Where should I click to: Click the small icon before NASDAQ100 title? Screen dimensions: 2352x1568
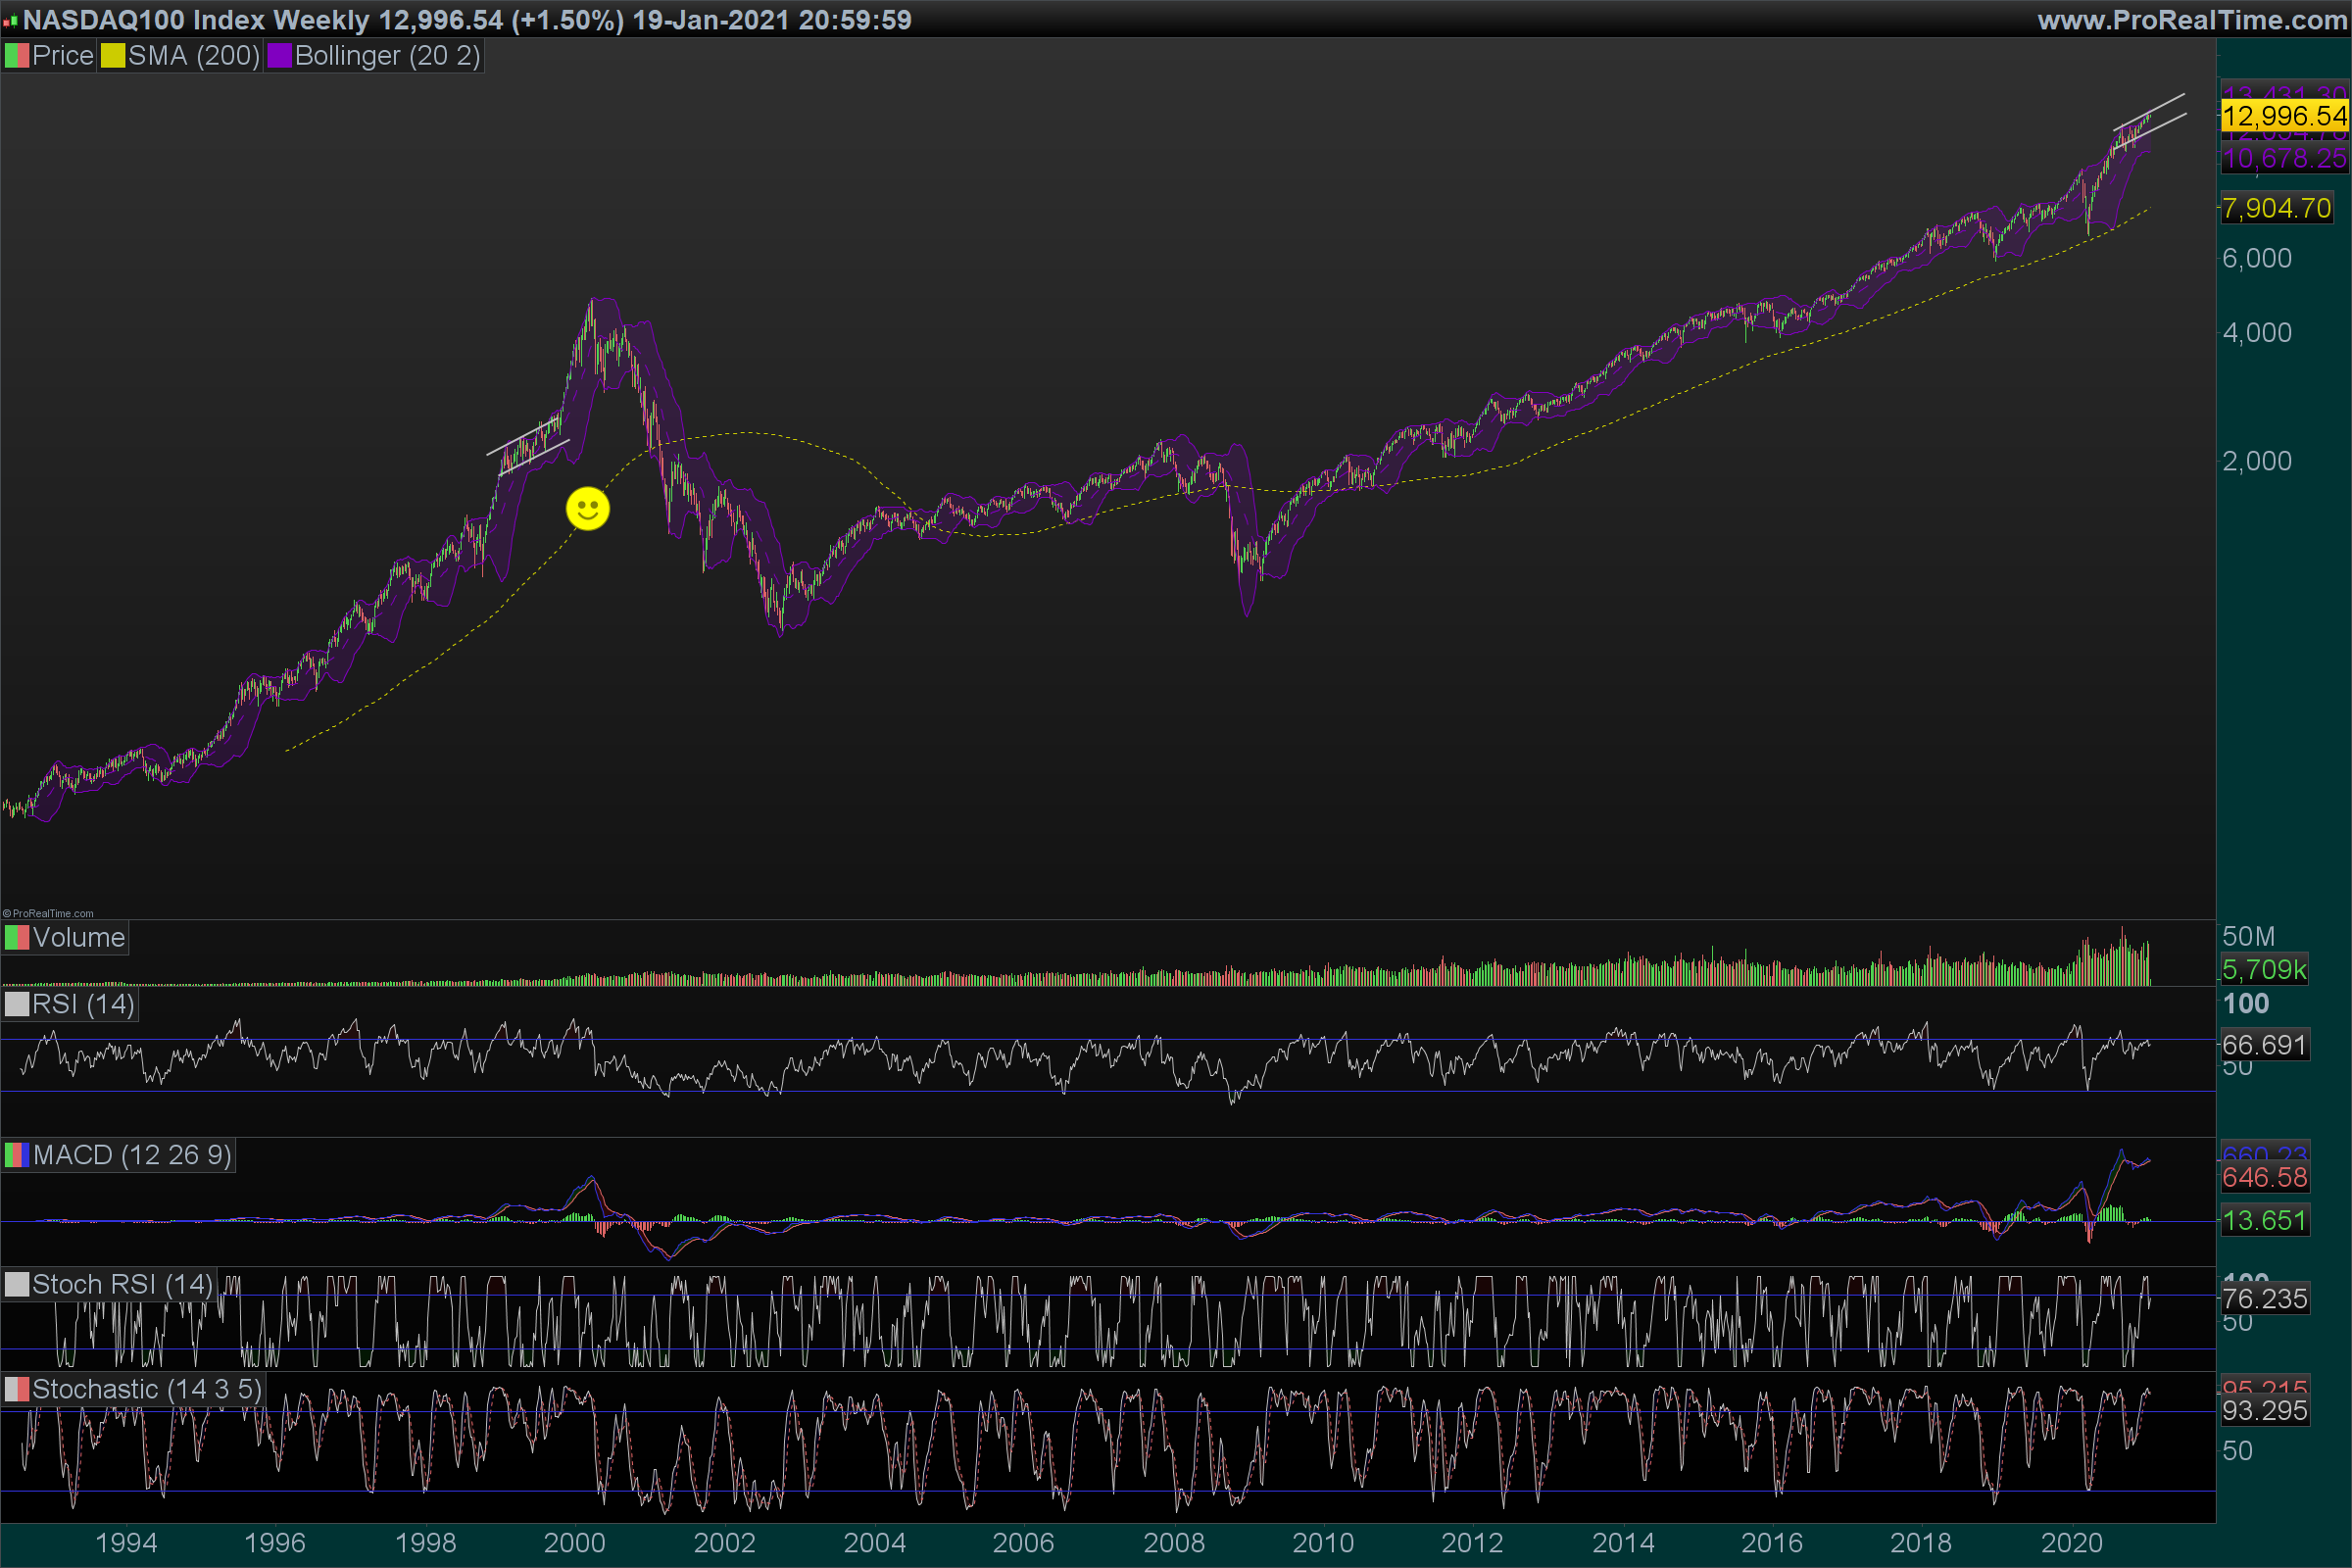tap(10, 20)
